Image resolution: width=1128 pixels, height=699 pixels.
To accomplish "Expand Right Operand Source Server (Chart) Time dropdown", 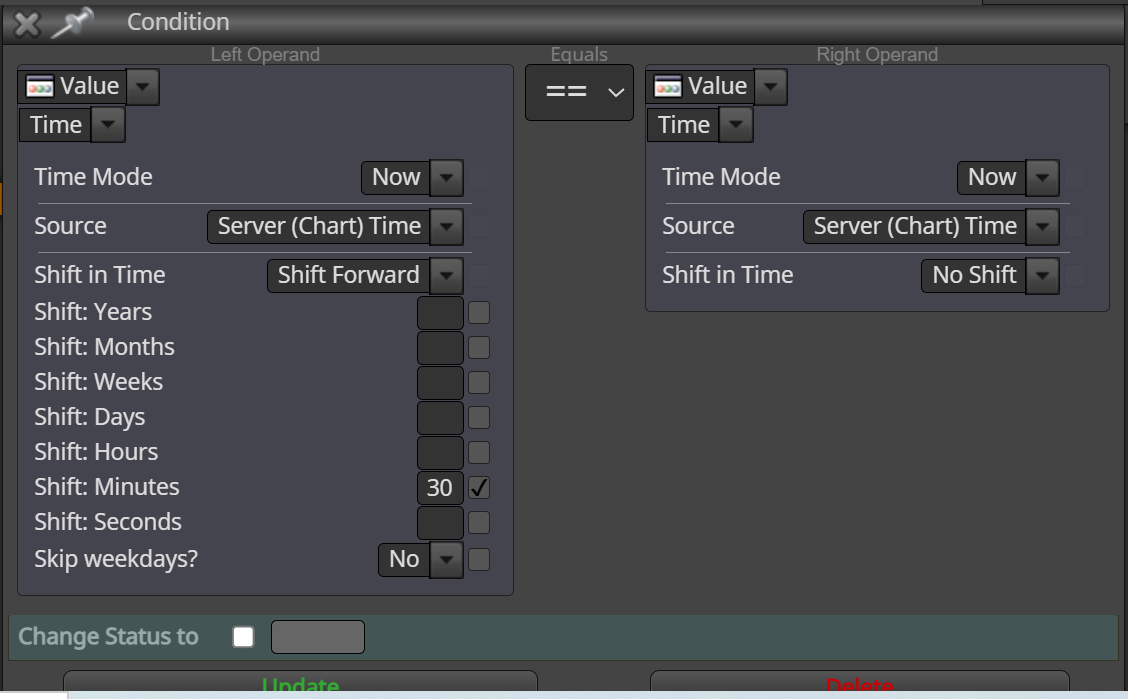I will tap(1042, 226).
